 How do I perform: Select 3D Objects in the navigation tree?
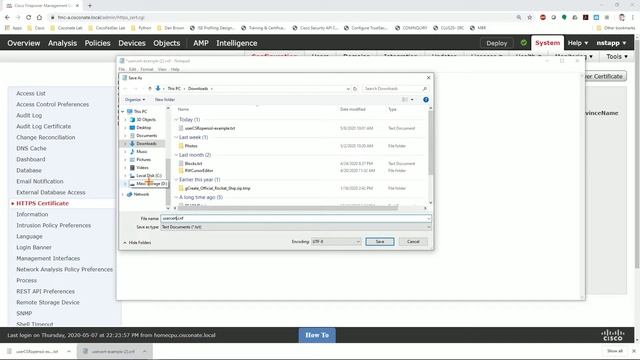tap(146, 120)
